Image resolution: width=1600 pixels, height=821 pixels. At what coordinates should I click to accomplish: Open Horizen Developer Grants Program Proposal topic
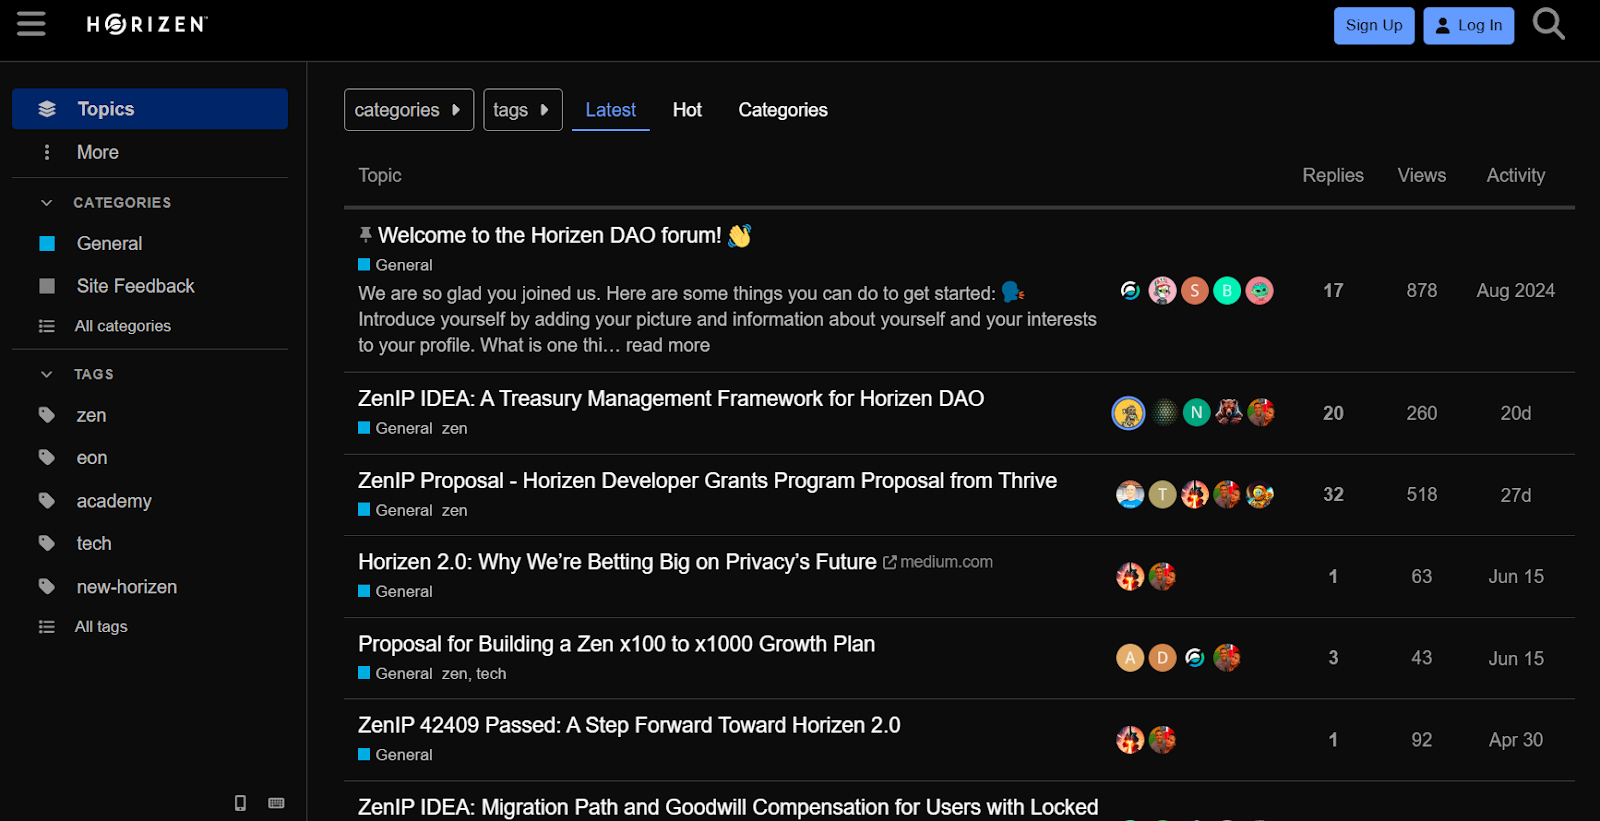tap(707, 481)
